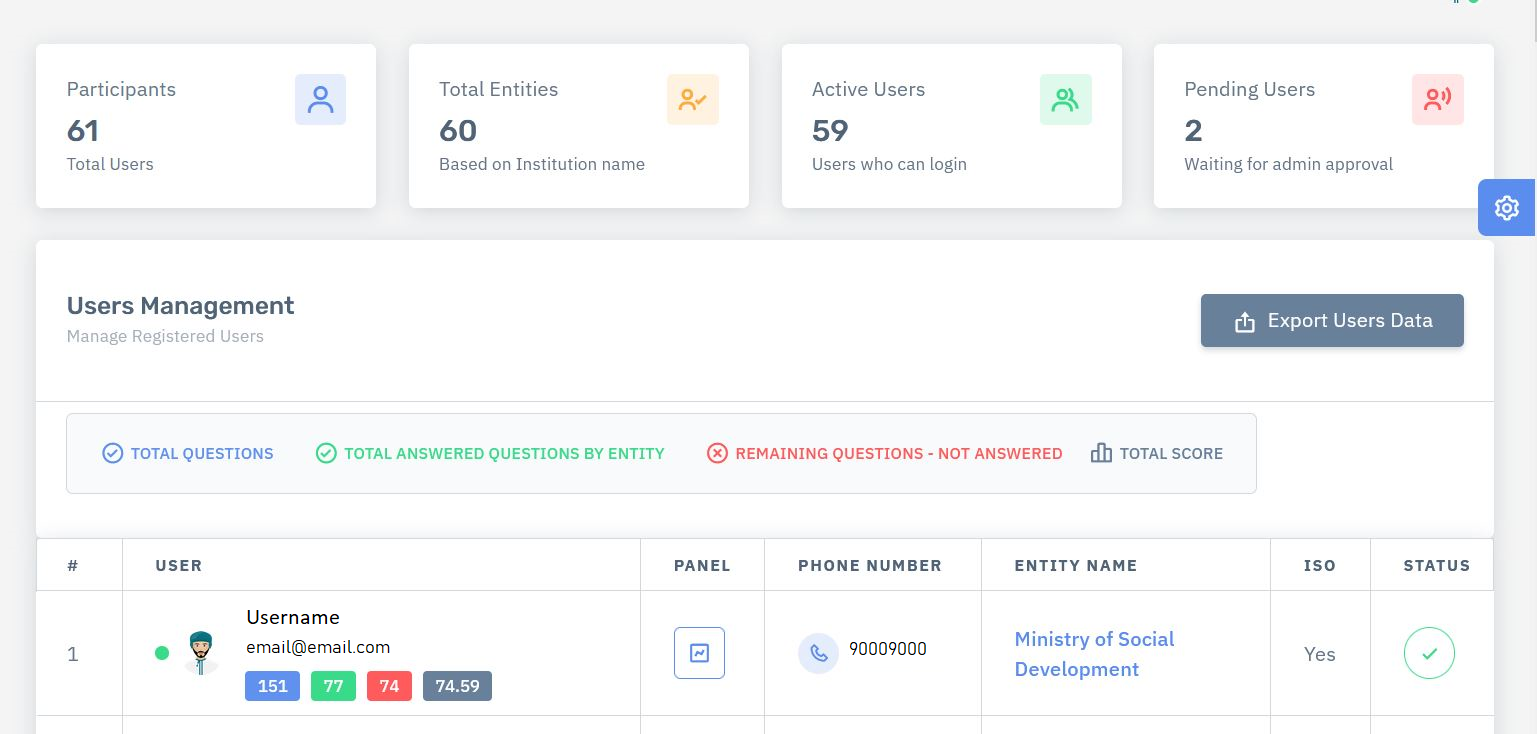This screenshot has height=734, width=1537.
Task: Click the Total Questions legend item
Action: click(188, 454)
